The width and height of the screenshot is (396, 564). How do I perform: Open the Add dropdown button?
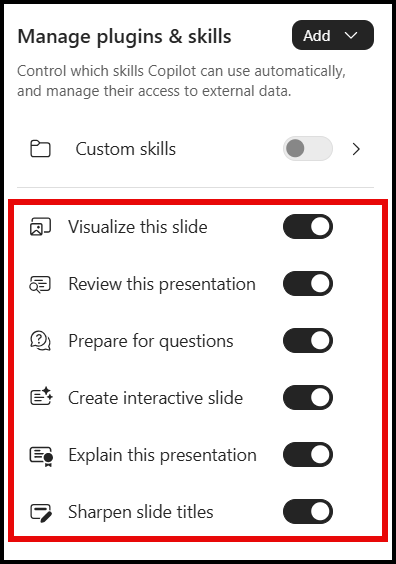tap(333, 35)
